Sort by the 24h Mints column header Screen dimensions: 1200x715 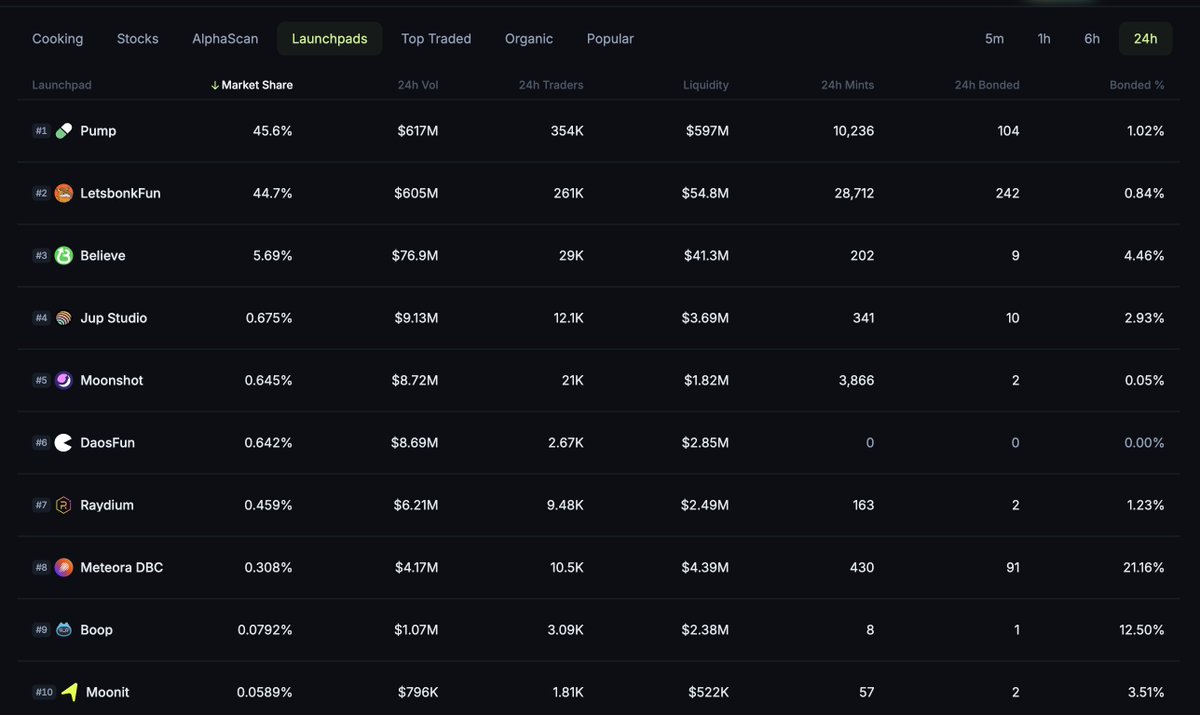[x=847, y=85]
